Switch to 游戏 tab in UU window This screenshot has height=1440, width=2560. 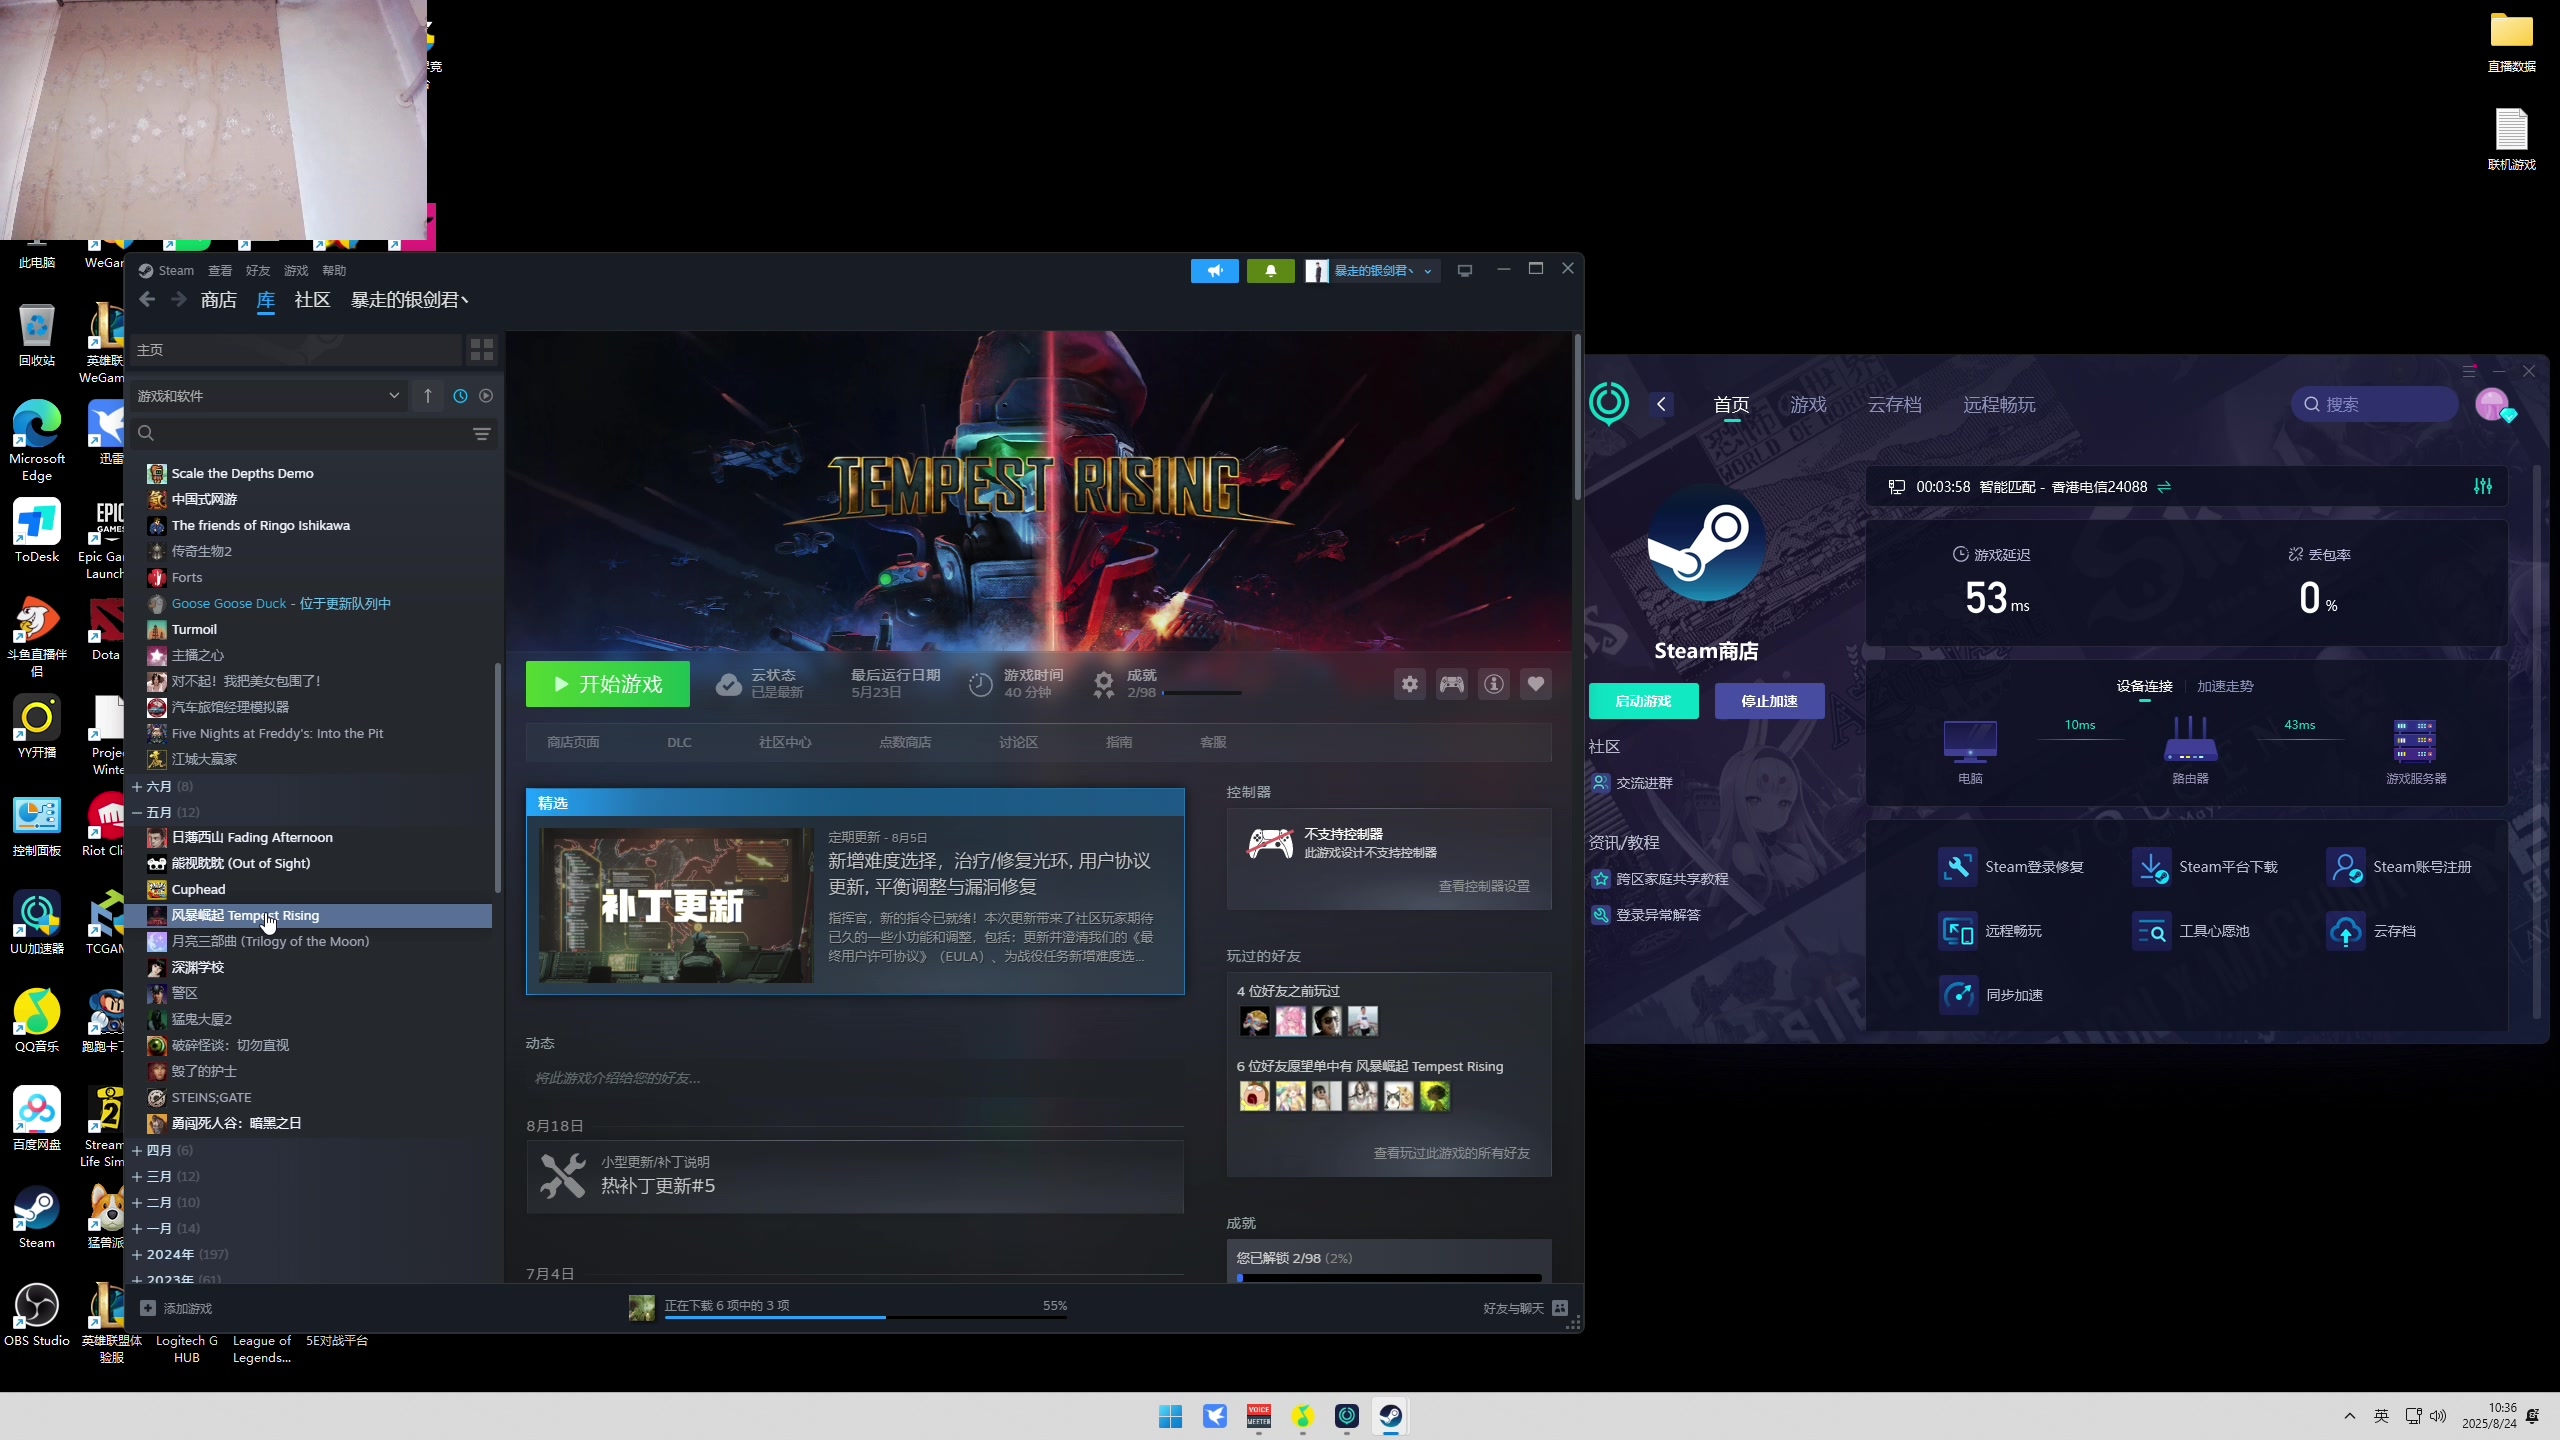(1808, 405)
